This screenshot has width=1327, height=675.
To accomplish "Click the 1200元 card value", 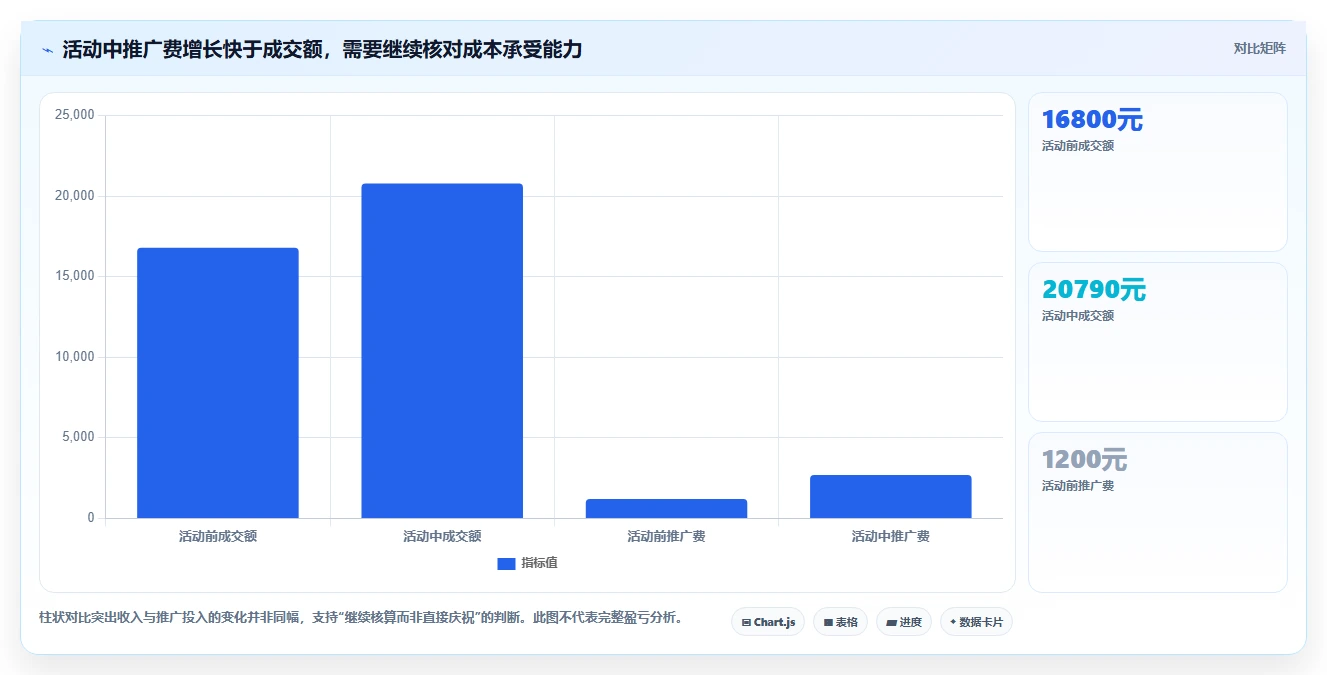I will [1084, 460].
